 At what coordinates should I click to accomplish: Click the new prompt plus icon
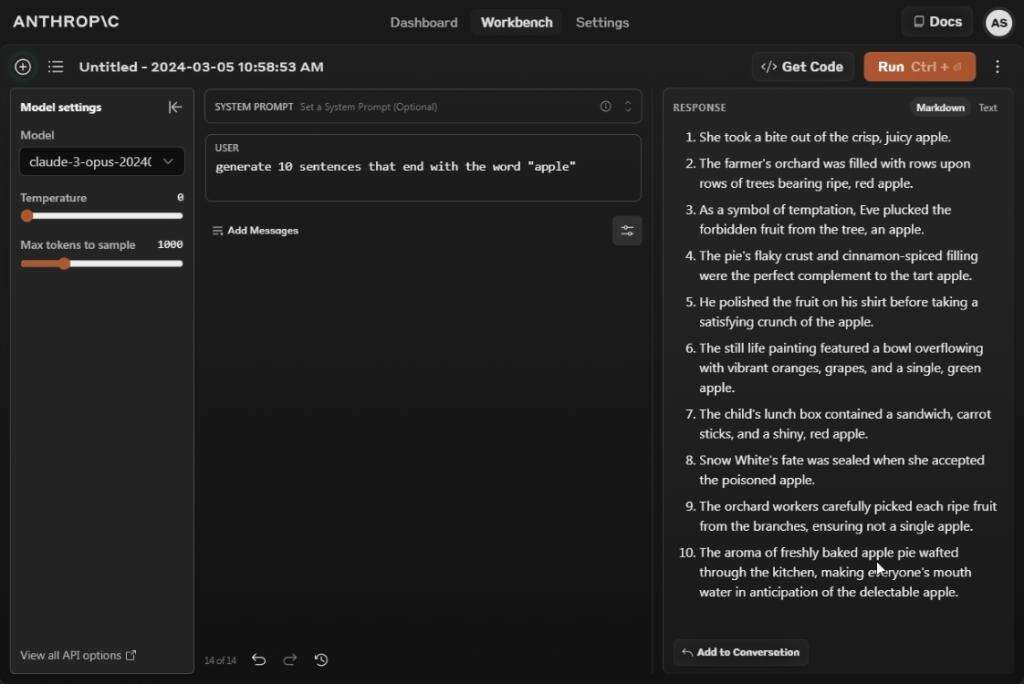tap(23, 67)
